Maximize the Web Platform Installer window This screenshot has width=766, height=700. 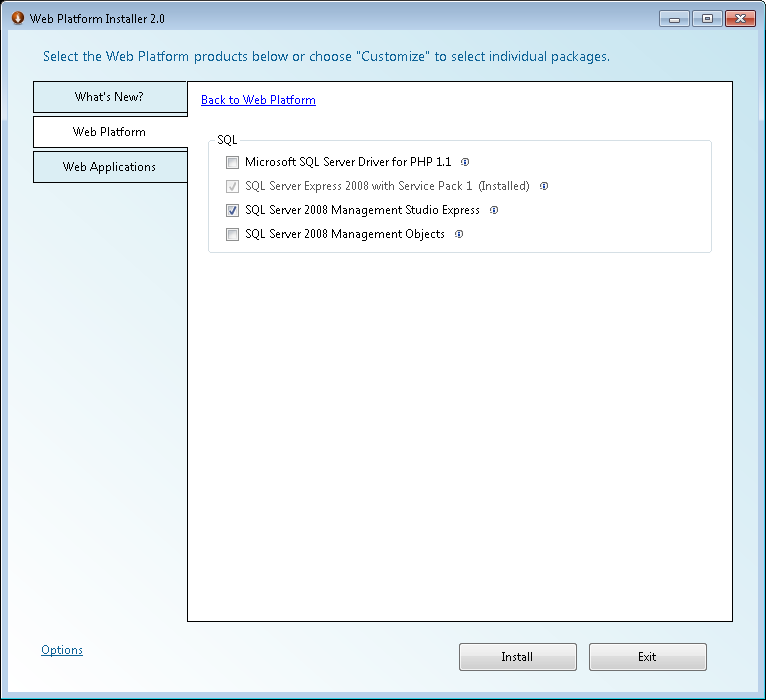click(707, 19)
